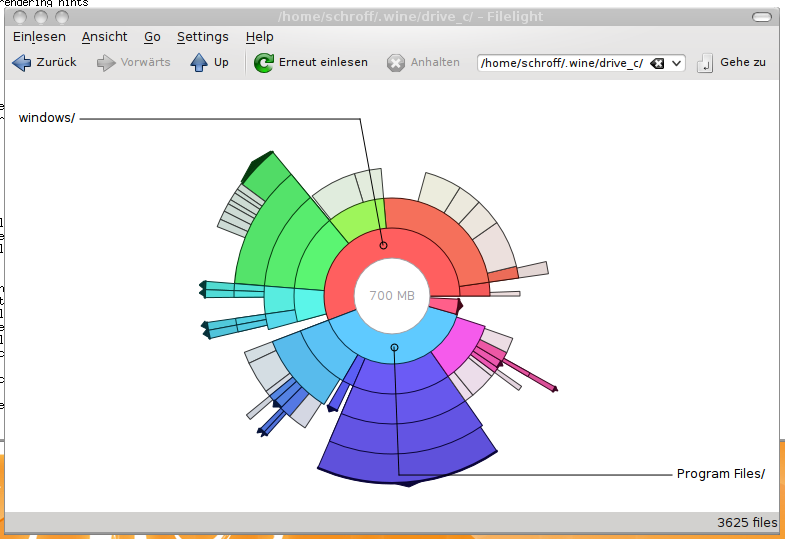Click the Vorwärts forward arrow icon

(x=107, y=63)
